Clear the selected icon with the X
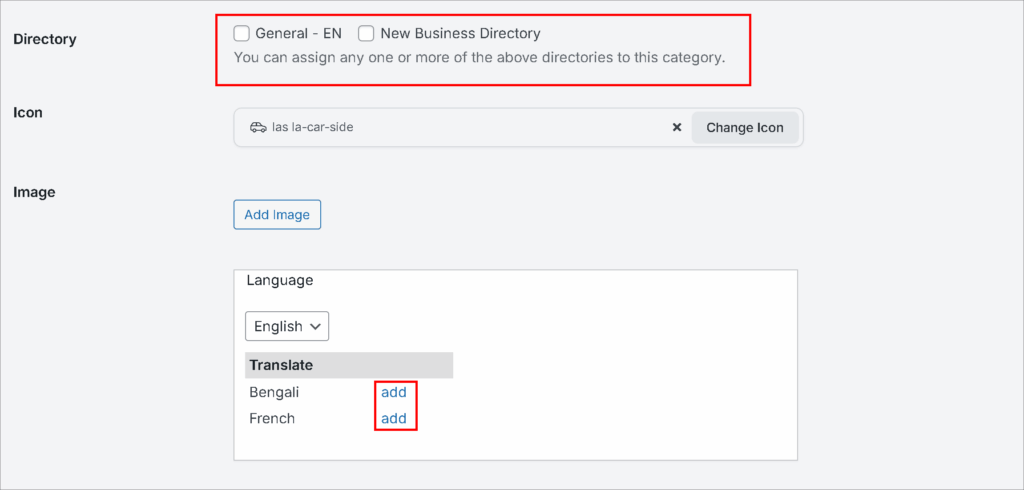1024x490 pixels. [676, 128]
